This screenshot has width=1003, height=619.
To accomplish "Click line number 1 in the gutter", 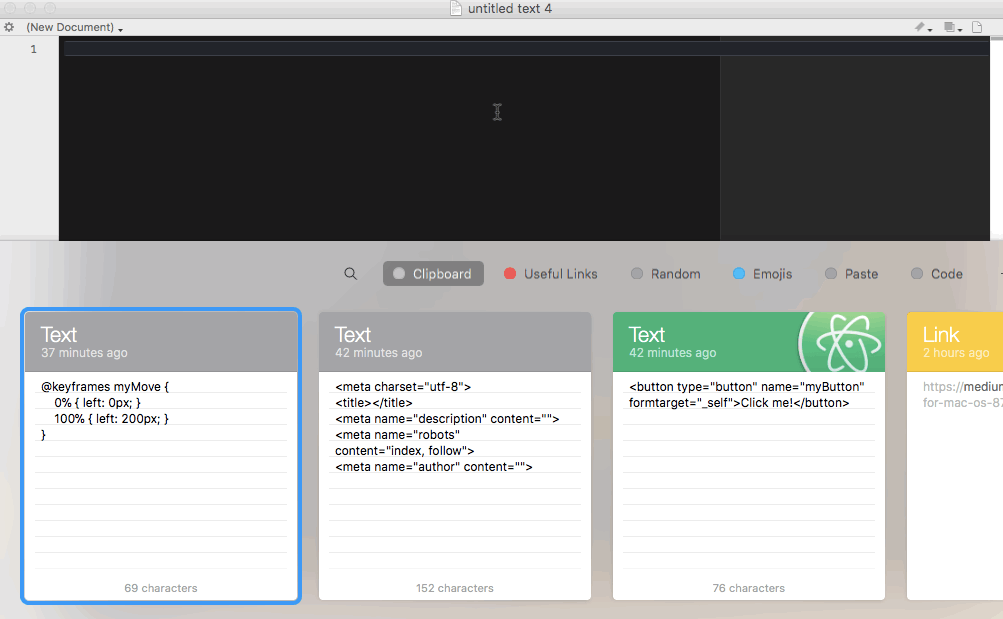I will tap(33, 49).
